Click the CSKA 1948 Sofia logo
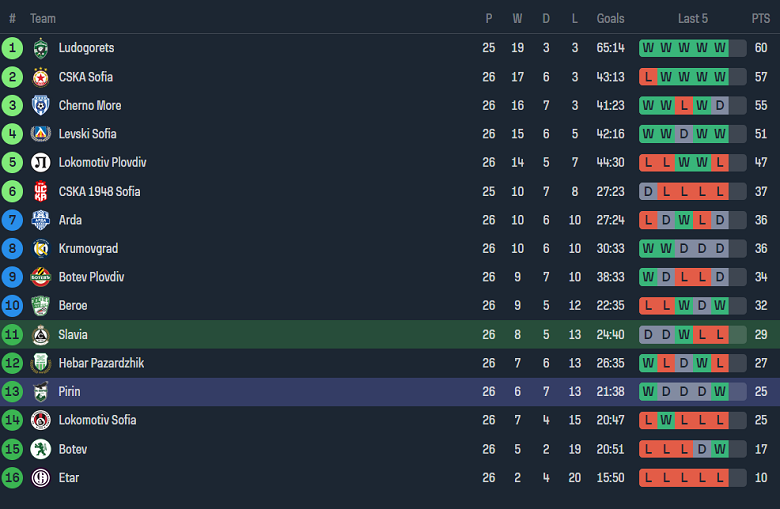The width and height of the screenshot is (780, 509). coord(40,191)
